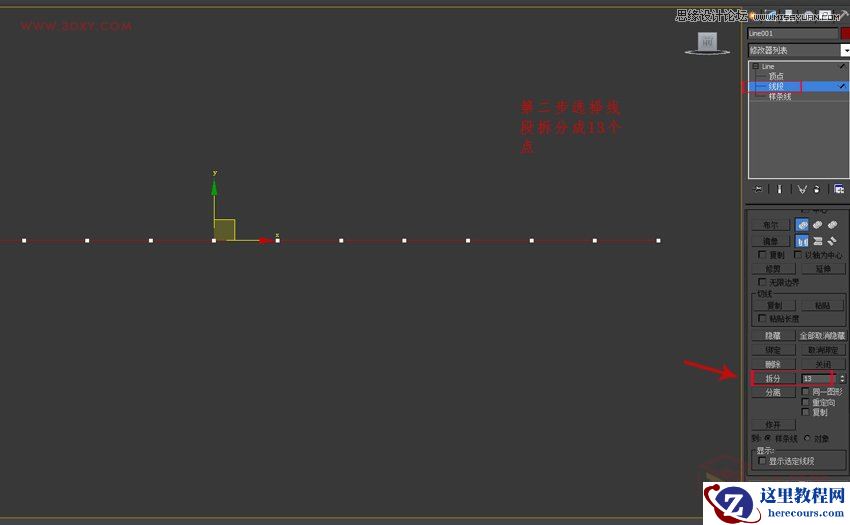Viewport: 850px width, 525px height.
Task: Click remove modifier from stack icon
Action: point(817,189)
